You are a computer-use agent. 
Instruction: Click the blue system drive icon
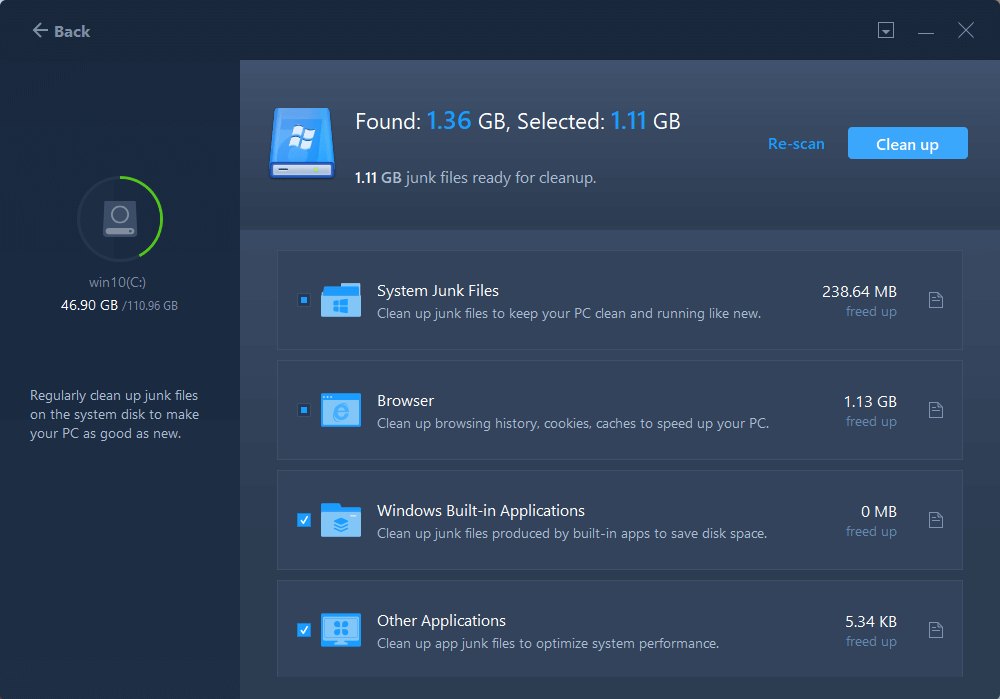[301, 143]
